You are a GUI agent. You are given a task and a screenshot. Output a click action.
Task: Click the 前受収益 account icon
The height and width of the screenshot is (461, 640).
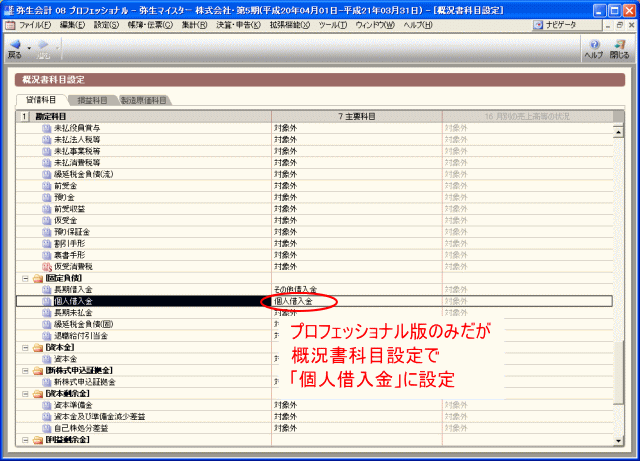pyautogui.click(x=47, y=209)
